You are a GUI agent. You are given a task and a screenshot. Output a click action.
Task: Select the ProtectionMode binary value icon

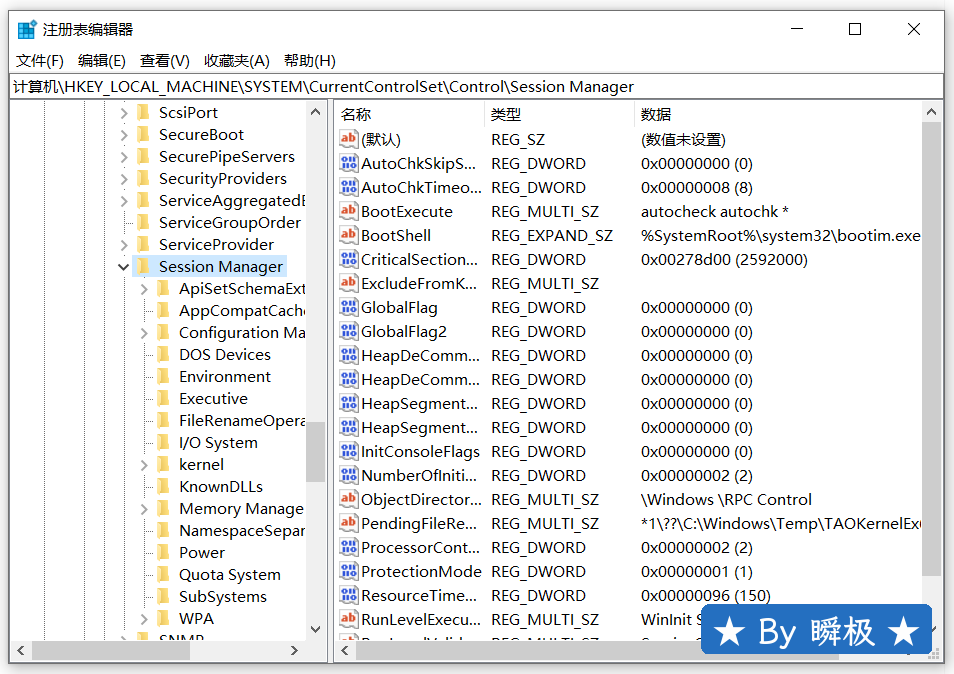[x=348, y=572]
